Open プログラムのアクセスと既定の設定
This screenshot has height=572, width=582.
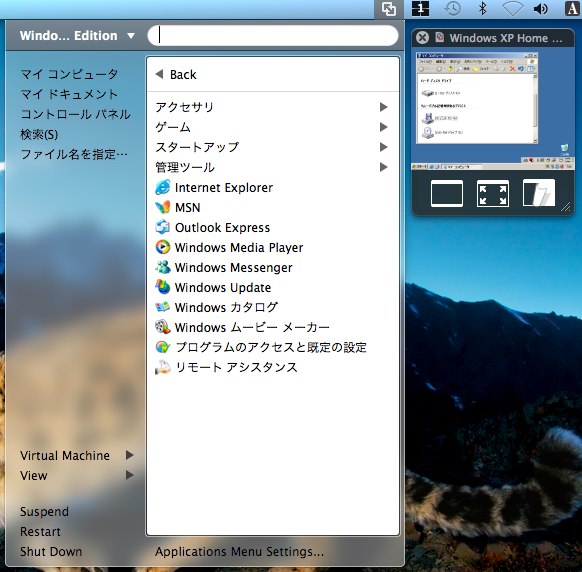point(261,347)
